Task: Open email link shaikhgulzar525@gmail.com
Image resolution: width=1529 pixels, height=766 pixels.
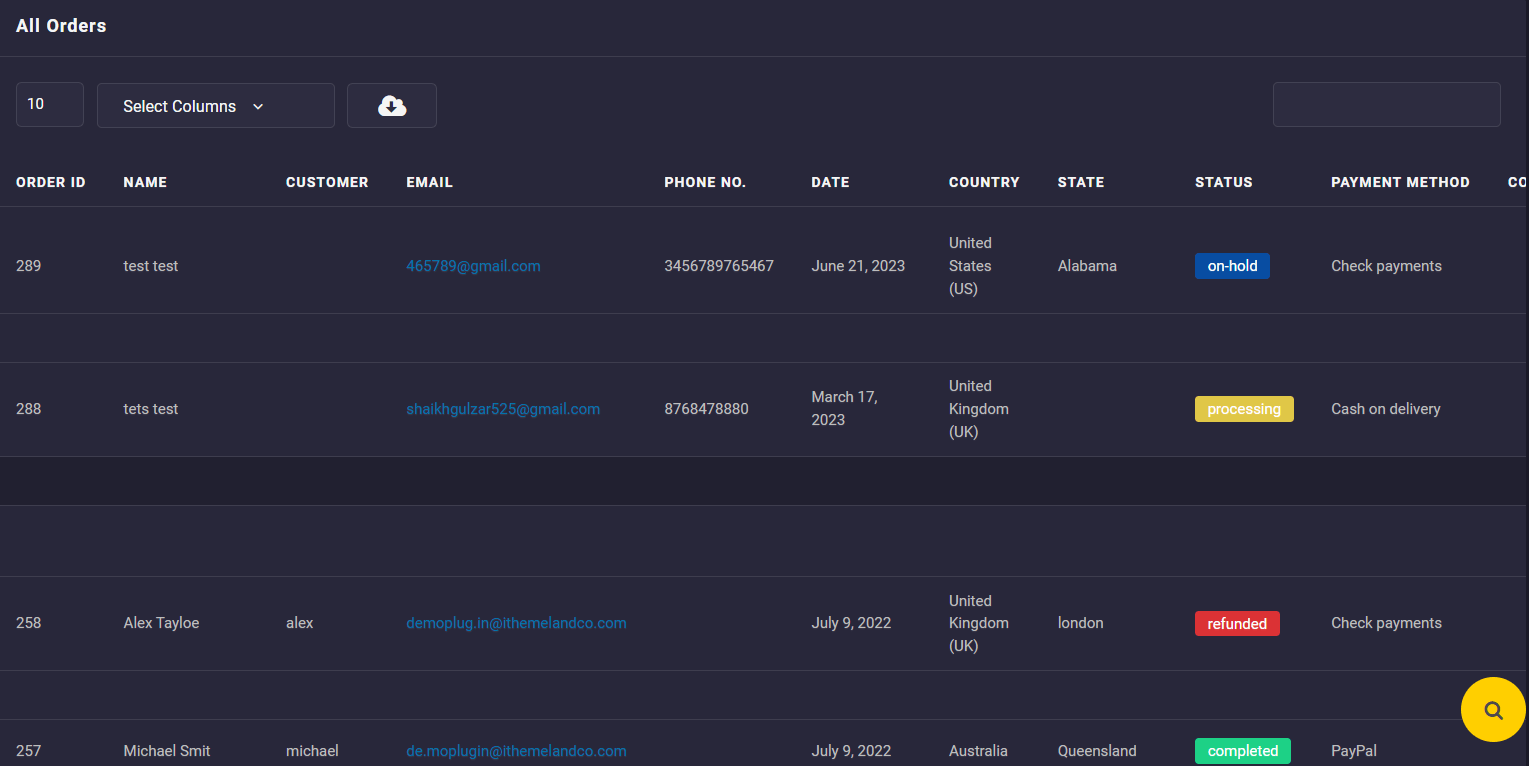Action: pos(503,409)
